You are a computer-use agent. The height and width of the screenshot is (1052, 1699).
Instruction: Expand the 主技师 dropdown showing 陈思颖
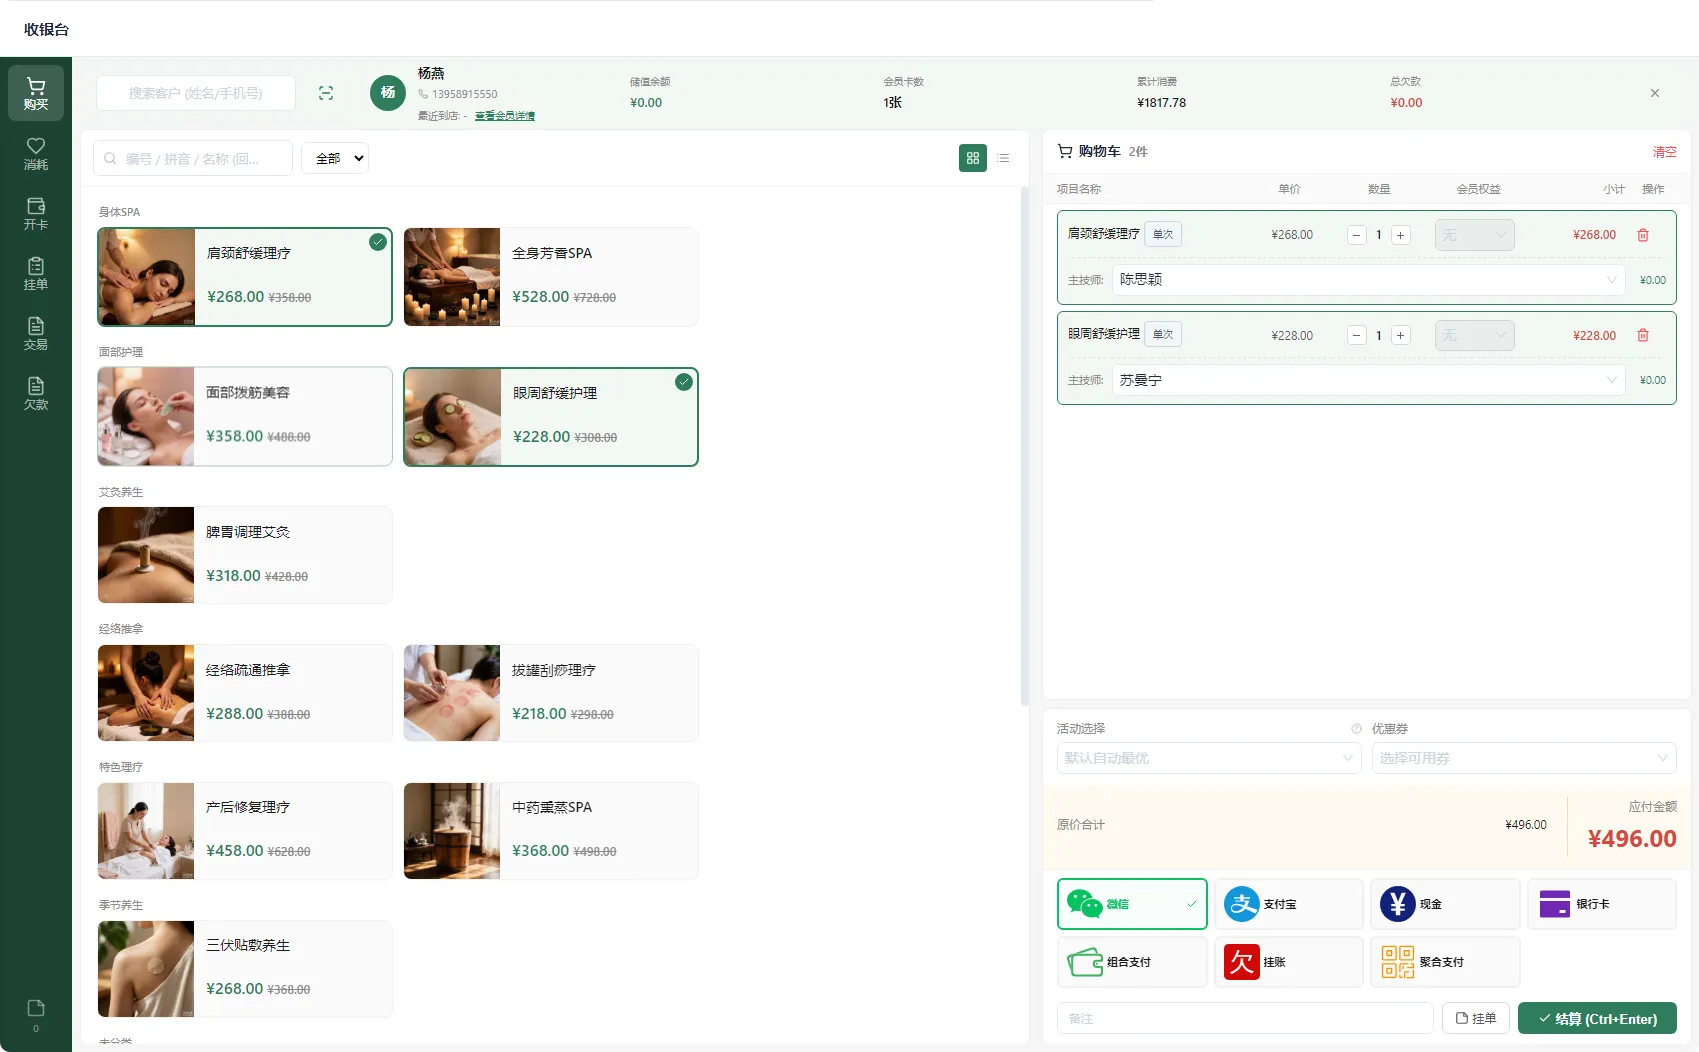[x=1368, y=280]
